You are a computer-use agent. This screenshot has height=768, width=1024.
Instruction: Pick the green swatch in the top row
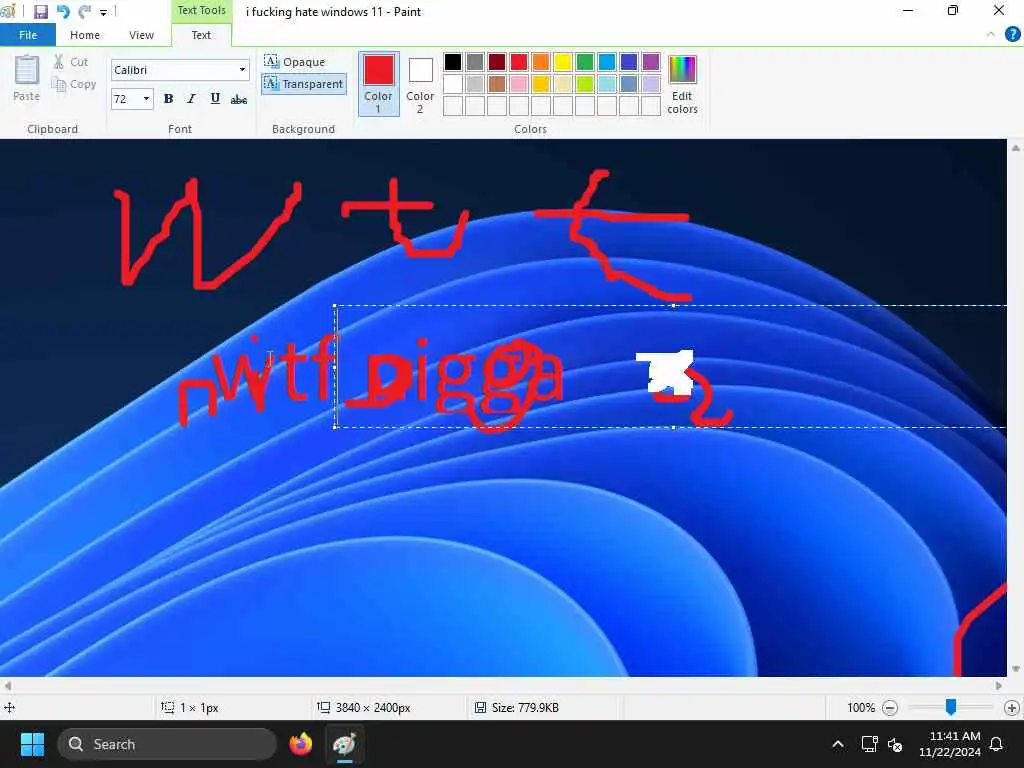tap(584, 62)
